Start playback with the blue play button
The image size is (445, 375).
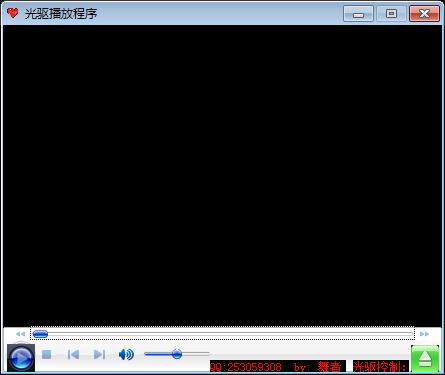click(21, 358)
